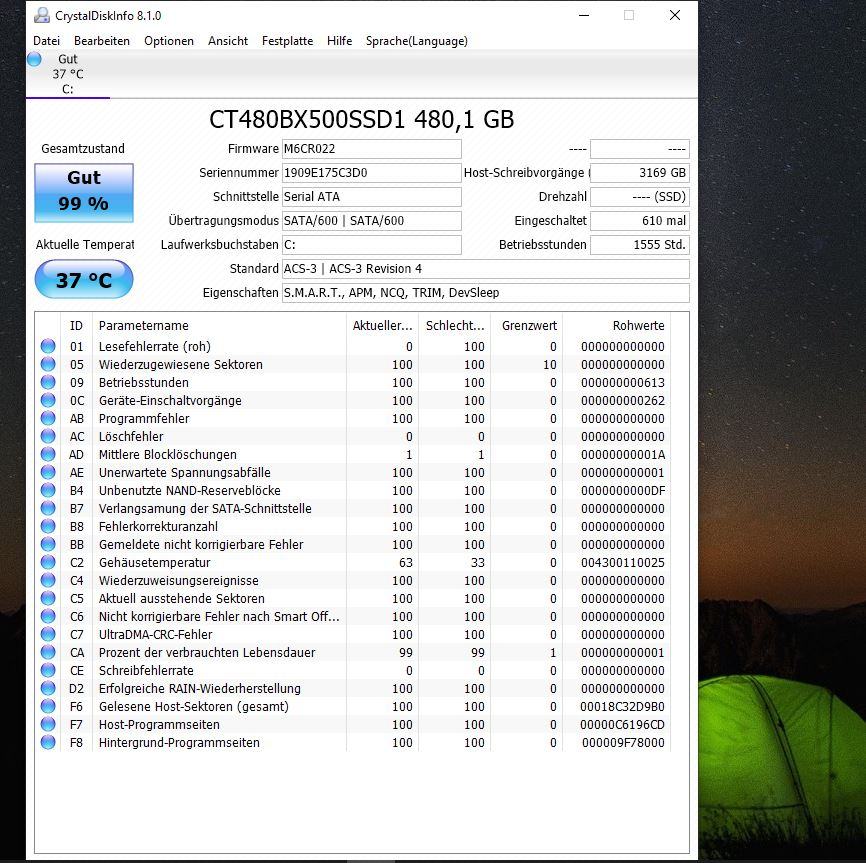Click status orb for Geräte-Einschaltvorgänge
The width and height of the screenshot is (866, 863).
pyautogui.click(x=48, y=400)
